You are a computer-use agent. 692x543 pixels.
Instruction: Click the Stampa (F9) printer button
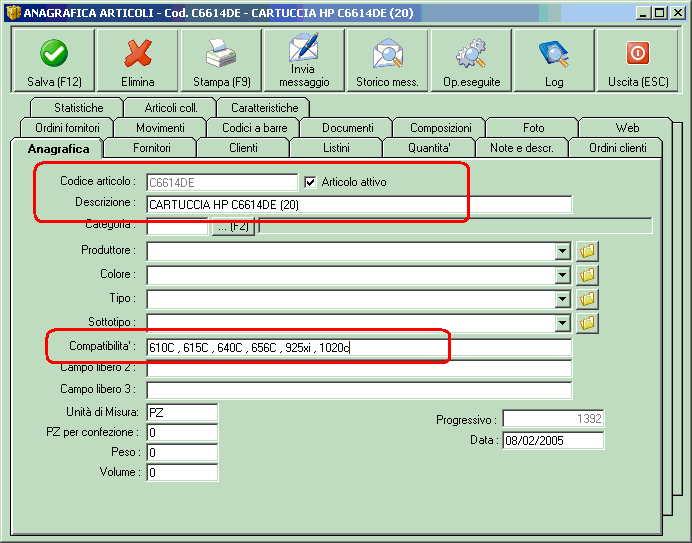tap(222, 60)
